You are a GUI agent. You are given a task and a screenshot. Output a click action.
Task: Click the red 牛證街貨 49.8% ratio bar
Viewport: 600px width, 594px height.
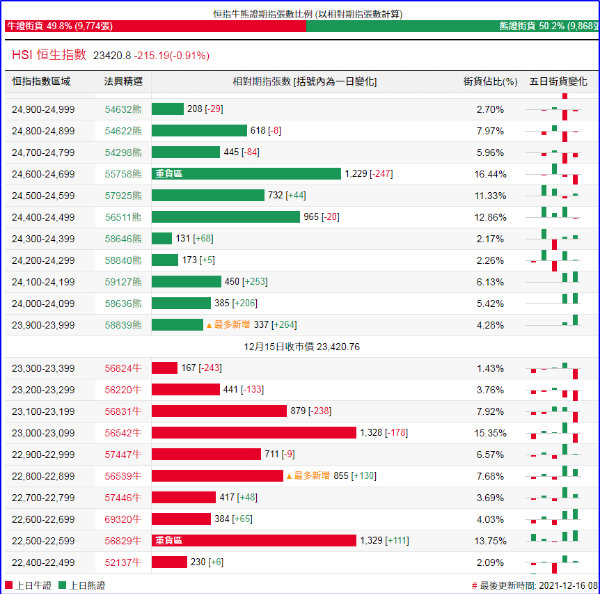pyautogui.click(x=152, y=27)
